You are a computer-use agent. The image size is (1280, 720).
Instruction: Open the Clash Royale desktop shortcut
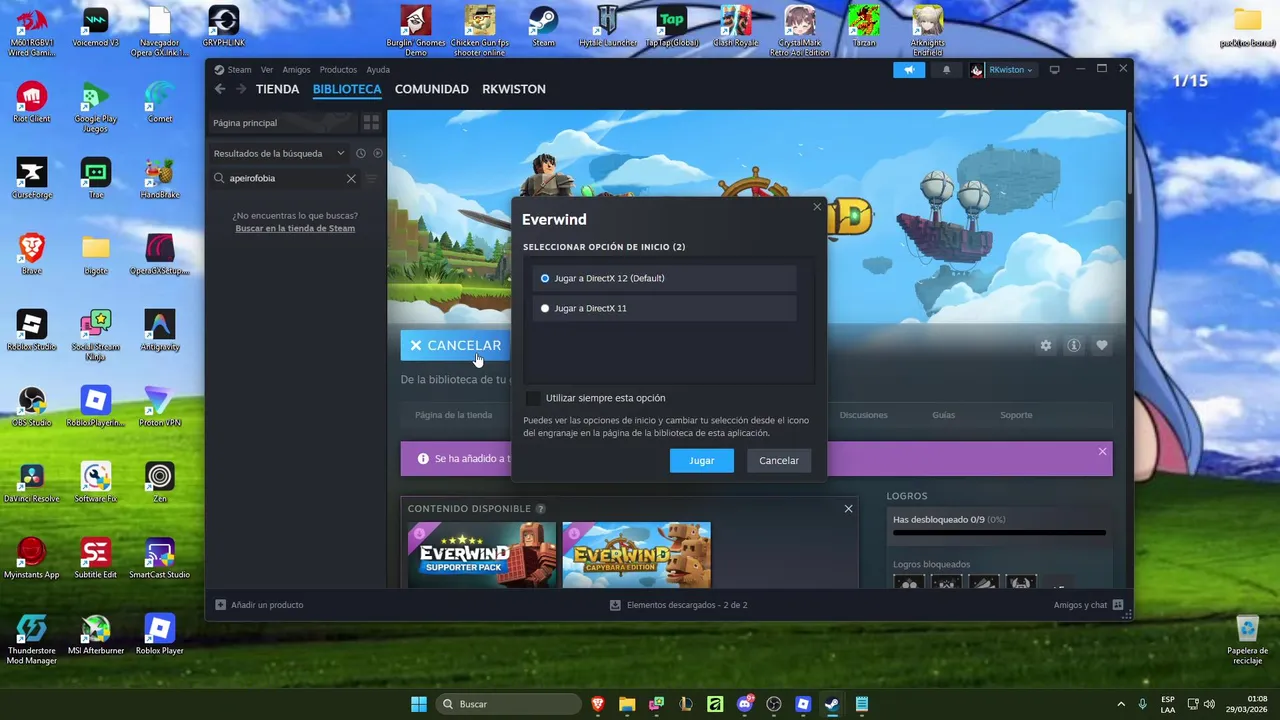pos(736,28)
